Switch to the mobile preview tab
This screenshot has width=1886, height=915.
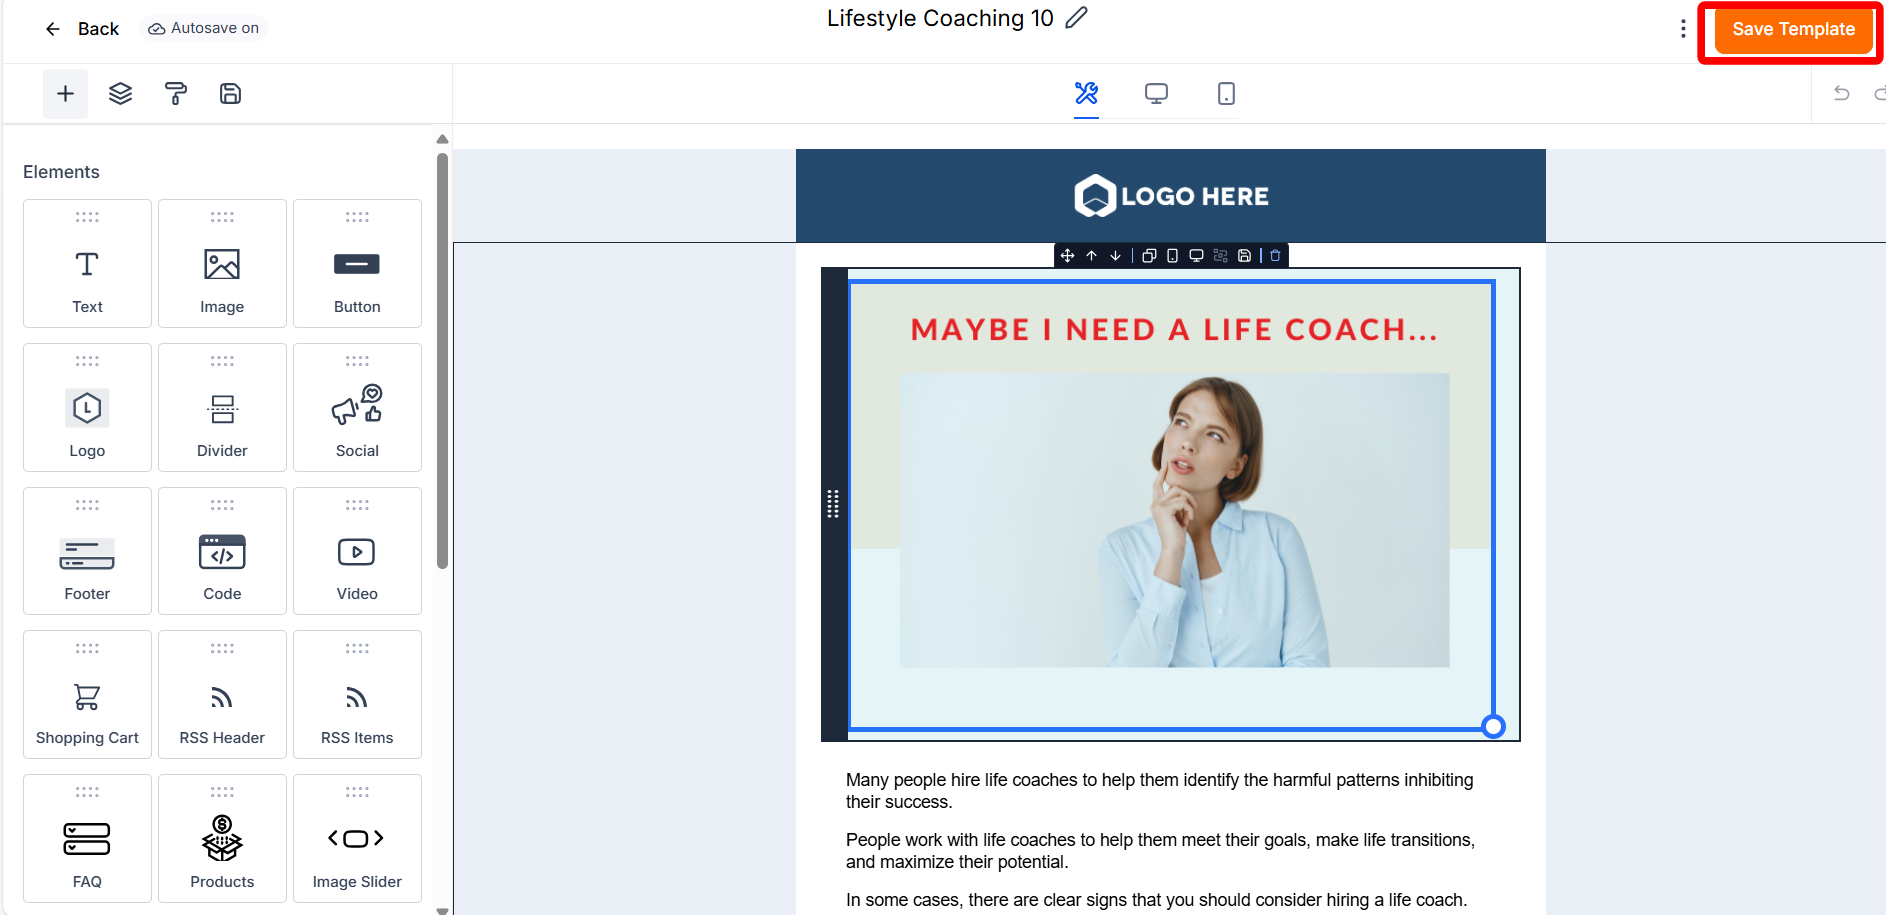click(x=1226, y=94)
